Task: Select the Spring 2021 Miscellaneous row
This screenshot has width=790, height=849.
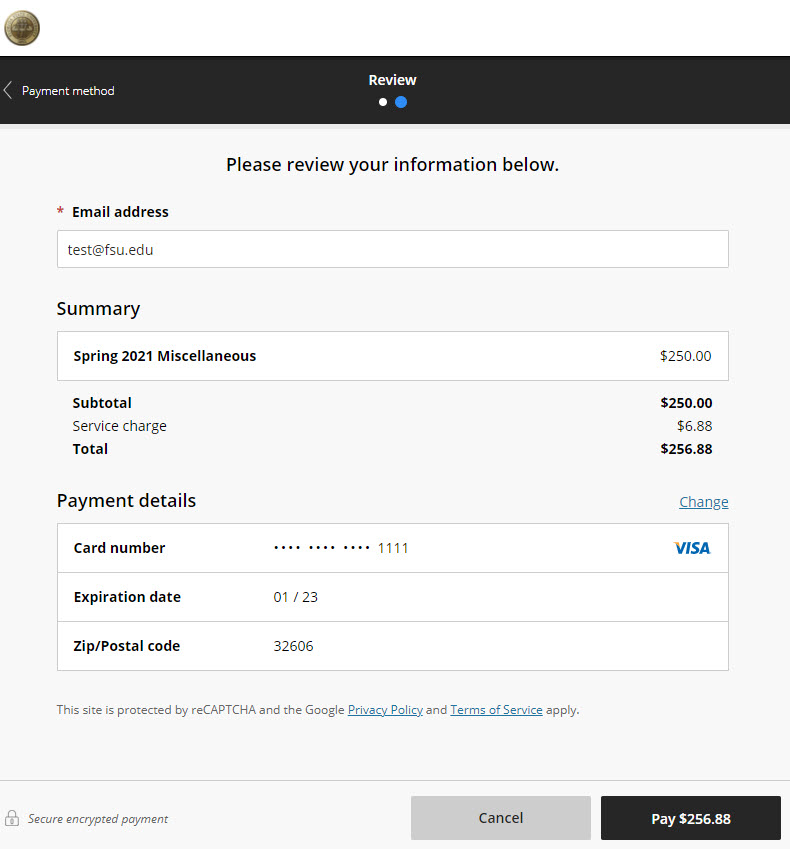Action: pos(392,355)
